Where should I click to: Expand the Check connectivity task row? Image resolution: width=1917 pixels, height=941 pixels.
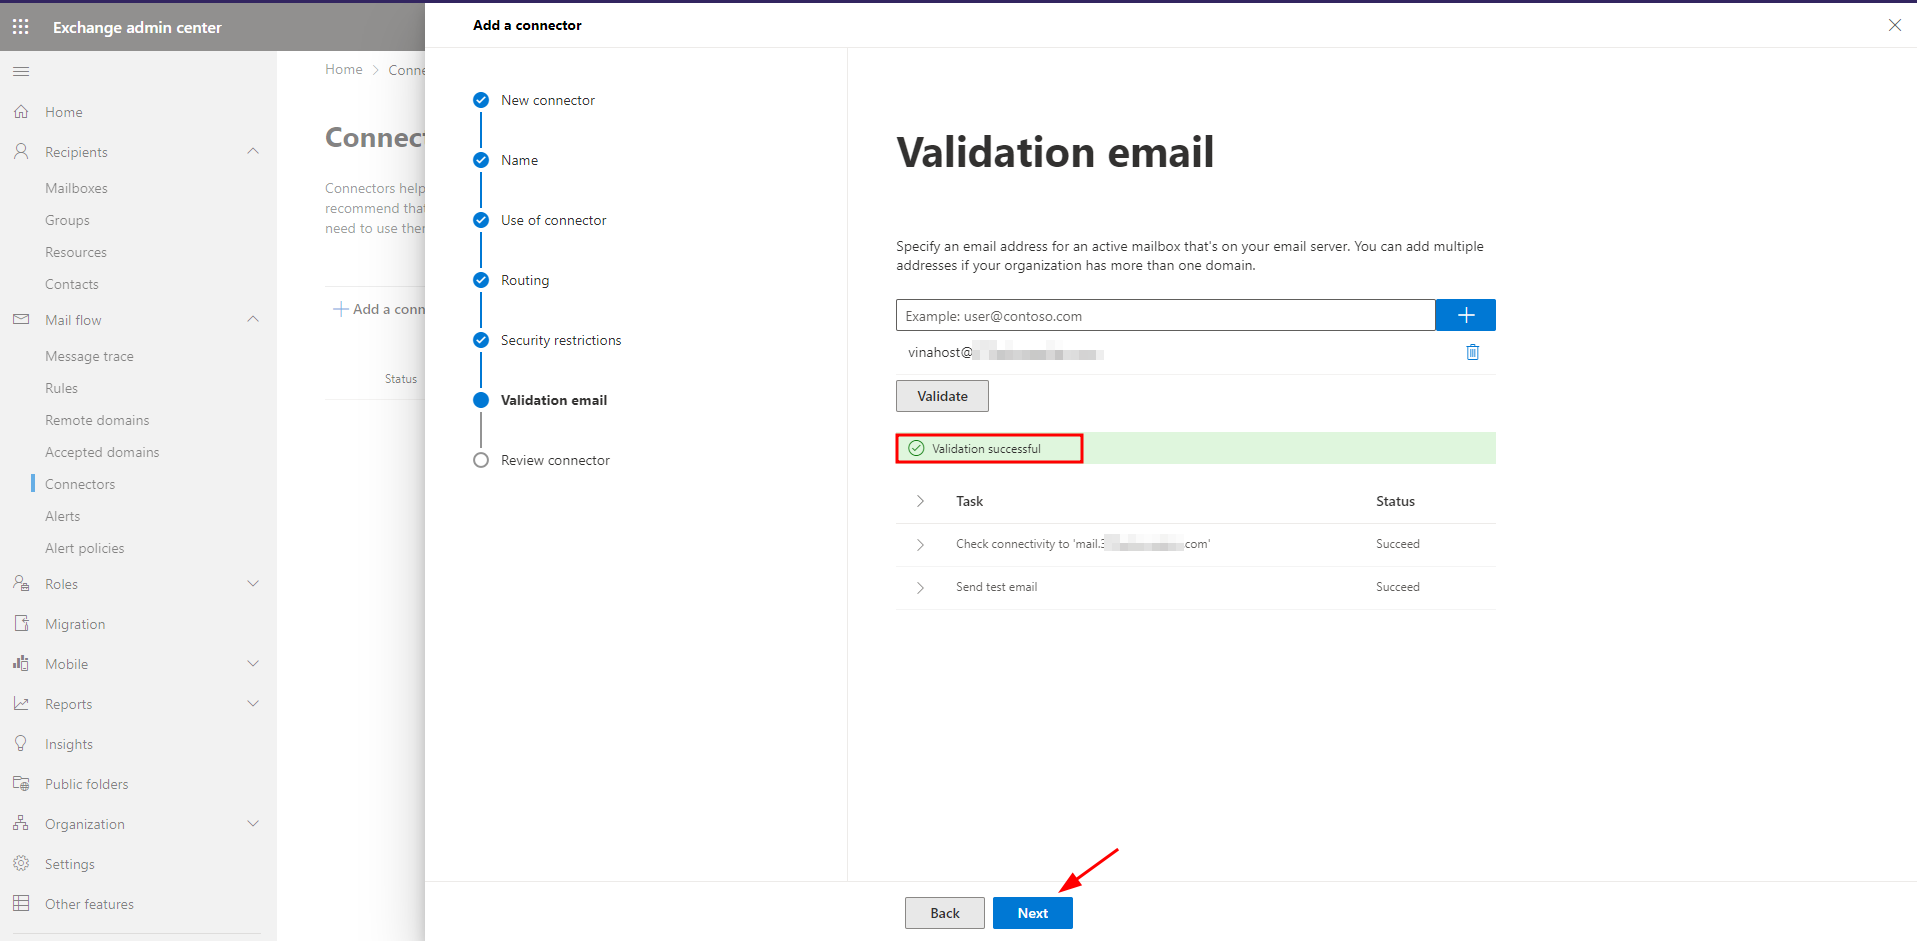(x=920, y=544)
